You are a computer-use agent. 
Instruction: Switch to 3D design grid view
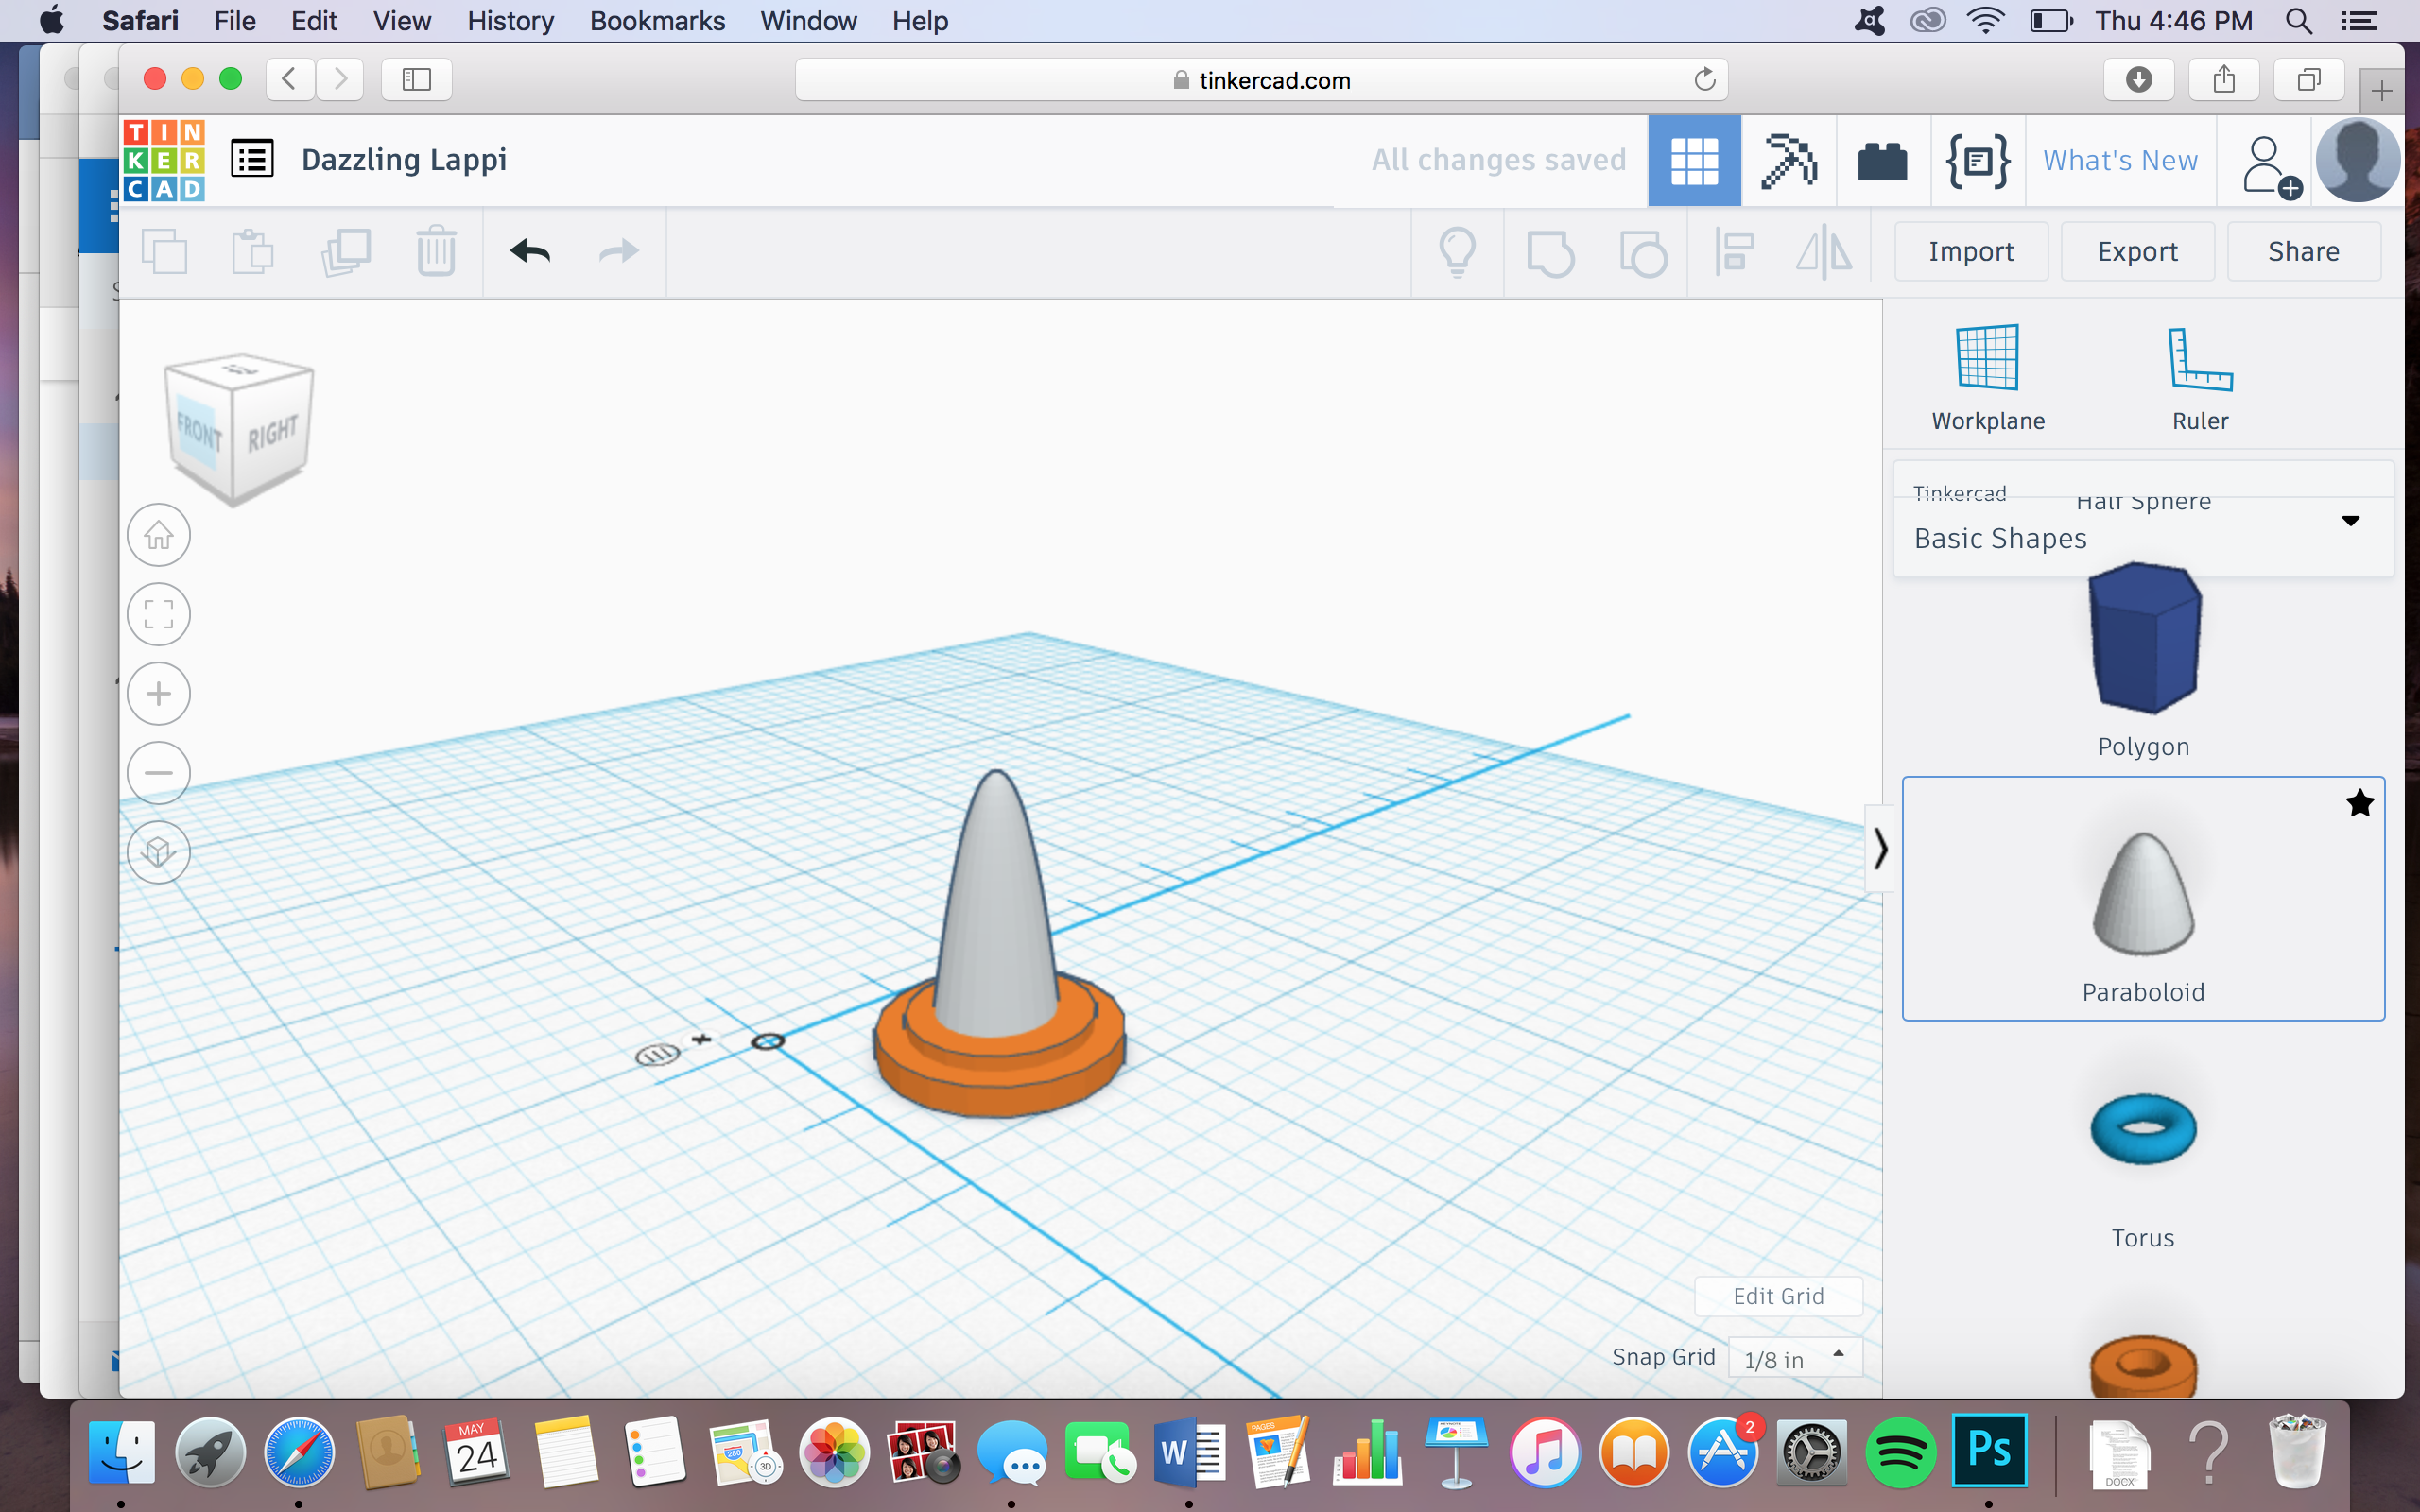click(1694, 160)
